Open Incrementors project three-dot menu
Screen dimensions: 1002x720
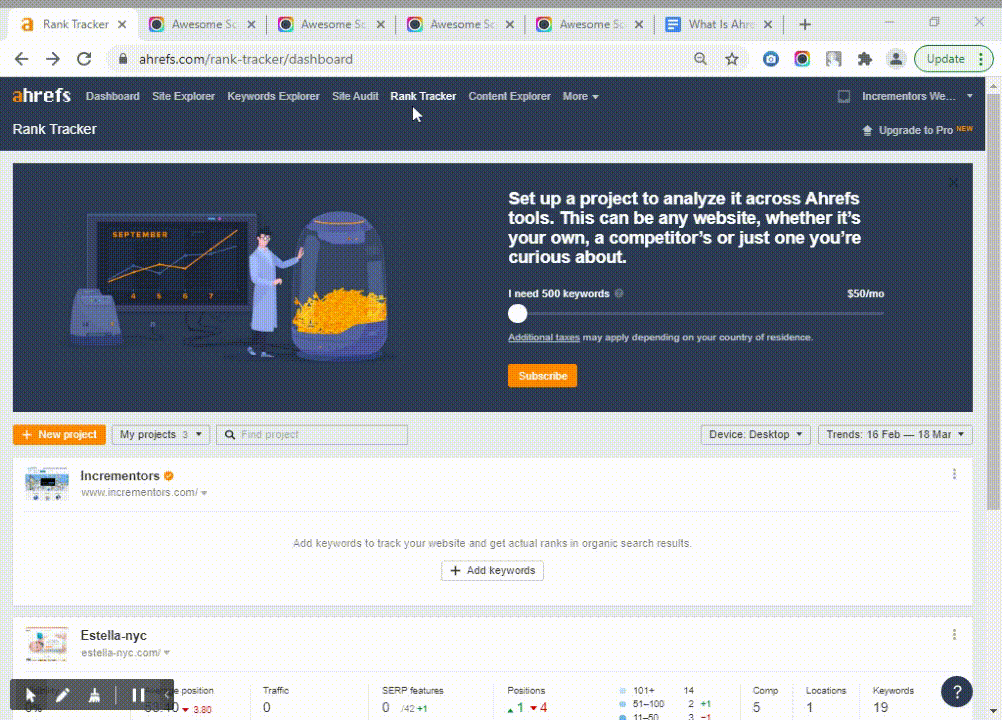pos(954,474)
